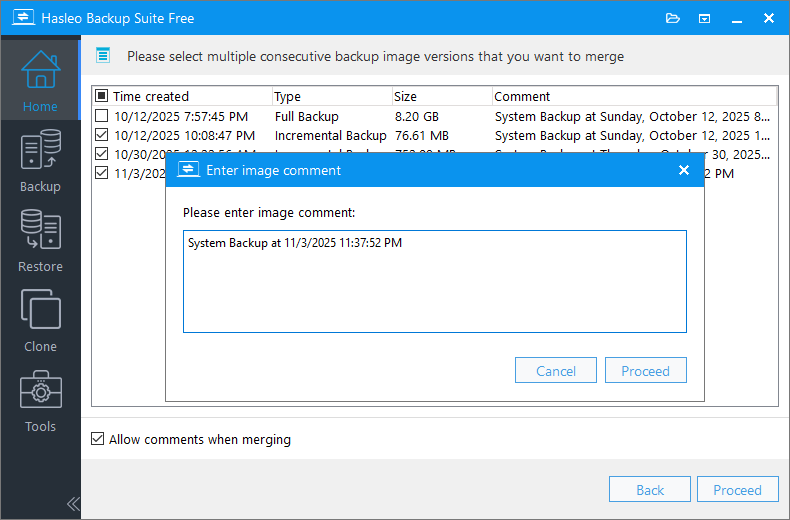790x520 pixels.
Task: Open the title bar dropdown menu icon
Action: tap(704, 18)
